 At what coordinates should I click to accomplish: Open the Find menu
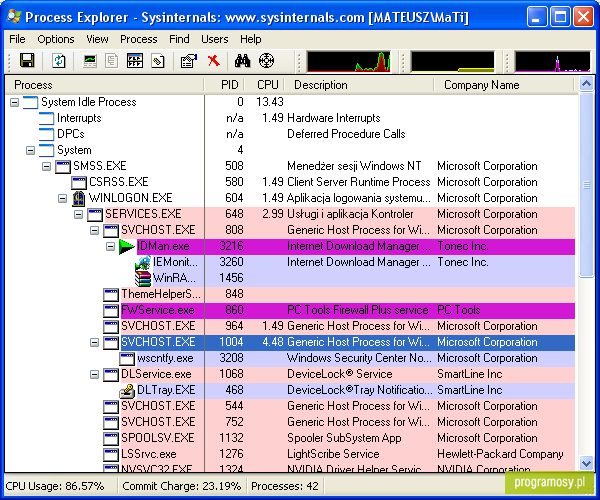(x=179, y=39)
